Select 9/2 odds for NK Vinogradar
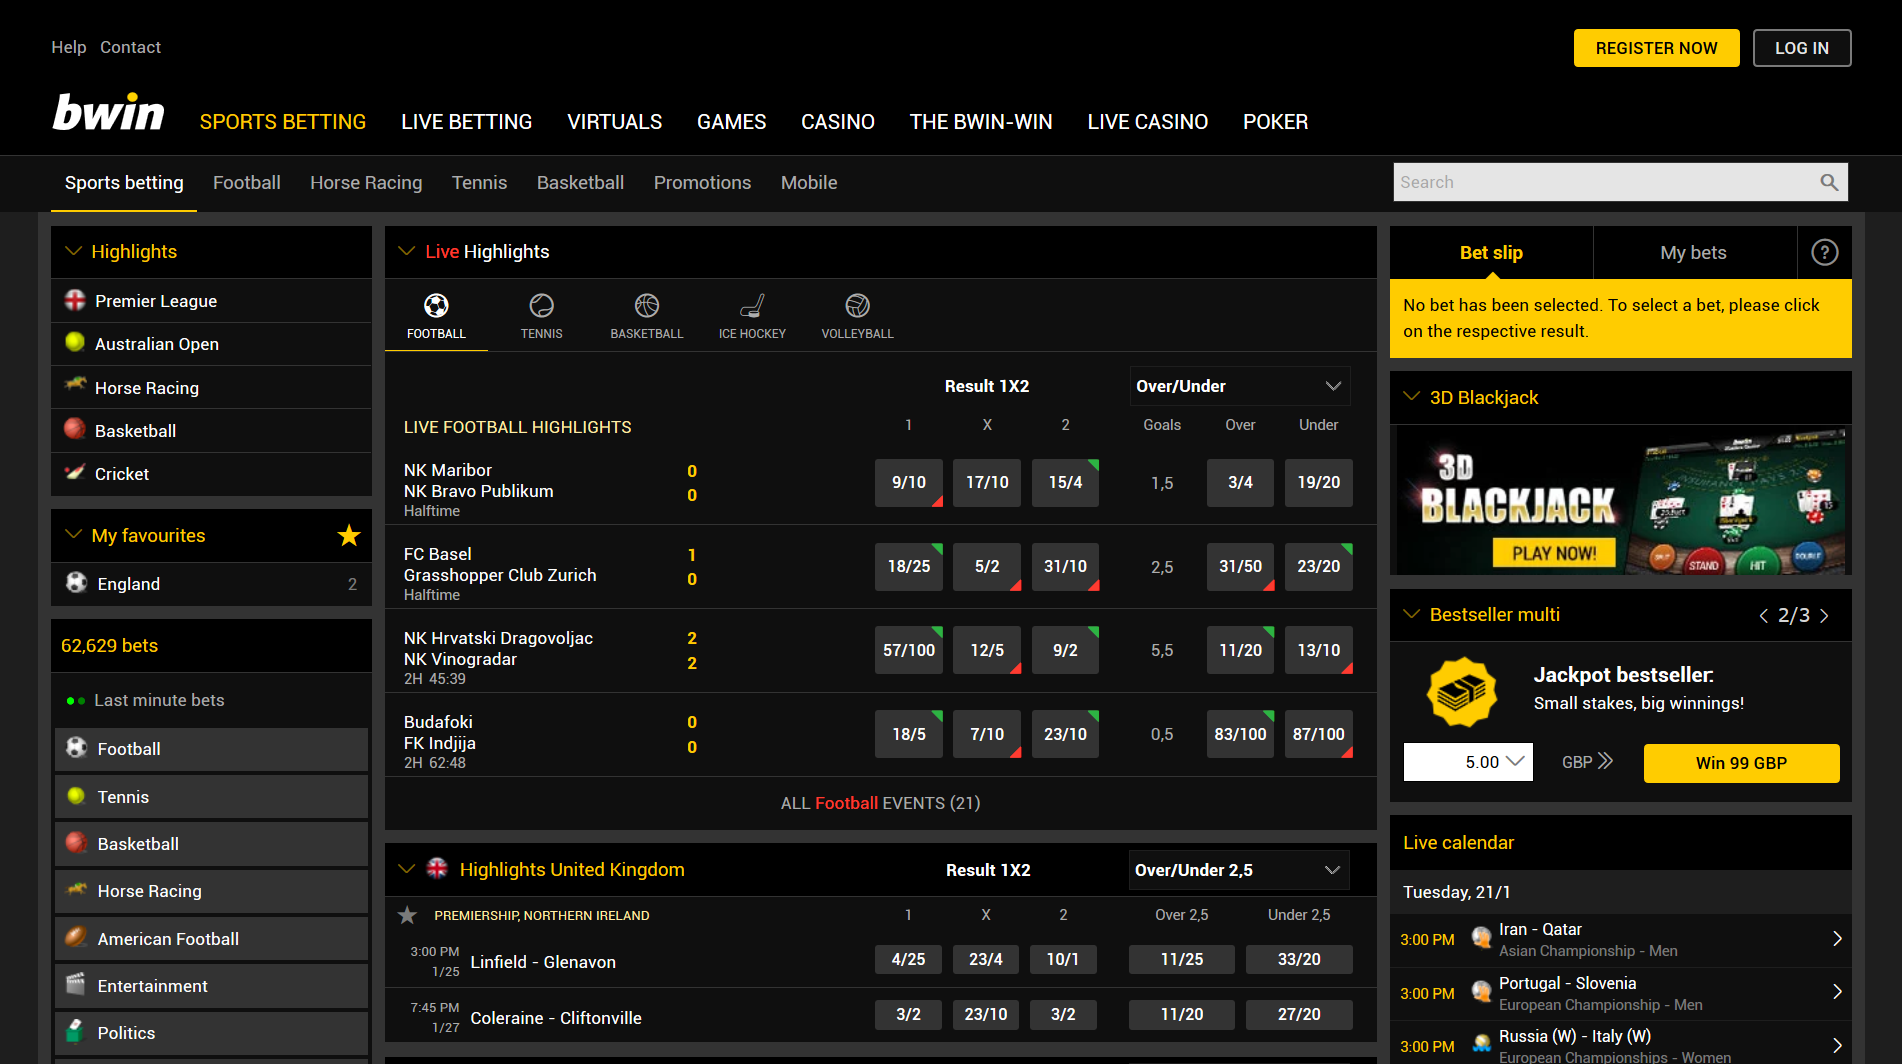Image resolution: width=1902 pixels, height=1064 pixels. pyautogui.click(x=1065, y=650)
